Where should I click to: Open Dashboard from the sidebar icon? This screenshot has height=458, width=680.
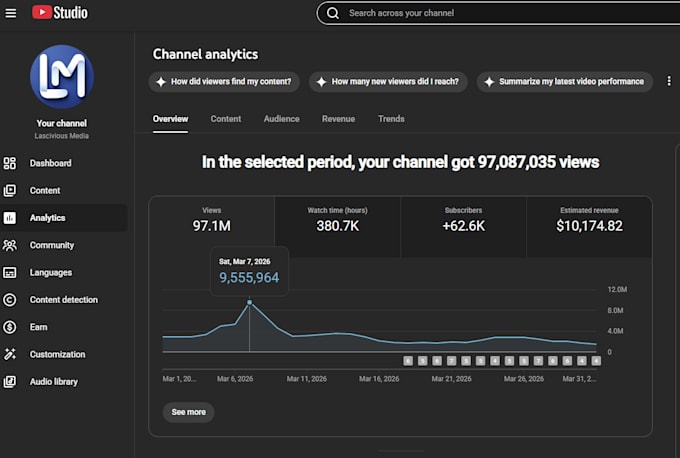click(10, 163)
